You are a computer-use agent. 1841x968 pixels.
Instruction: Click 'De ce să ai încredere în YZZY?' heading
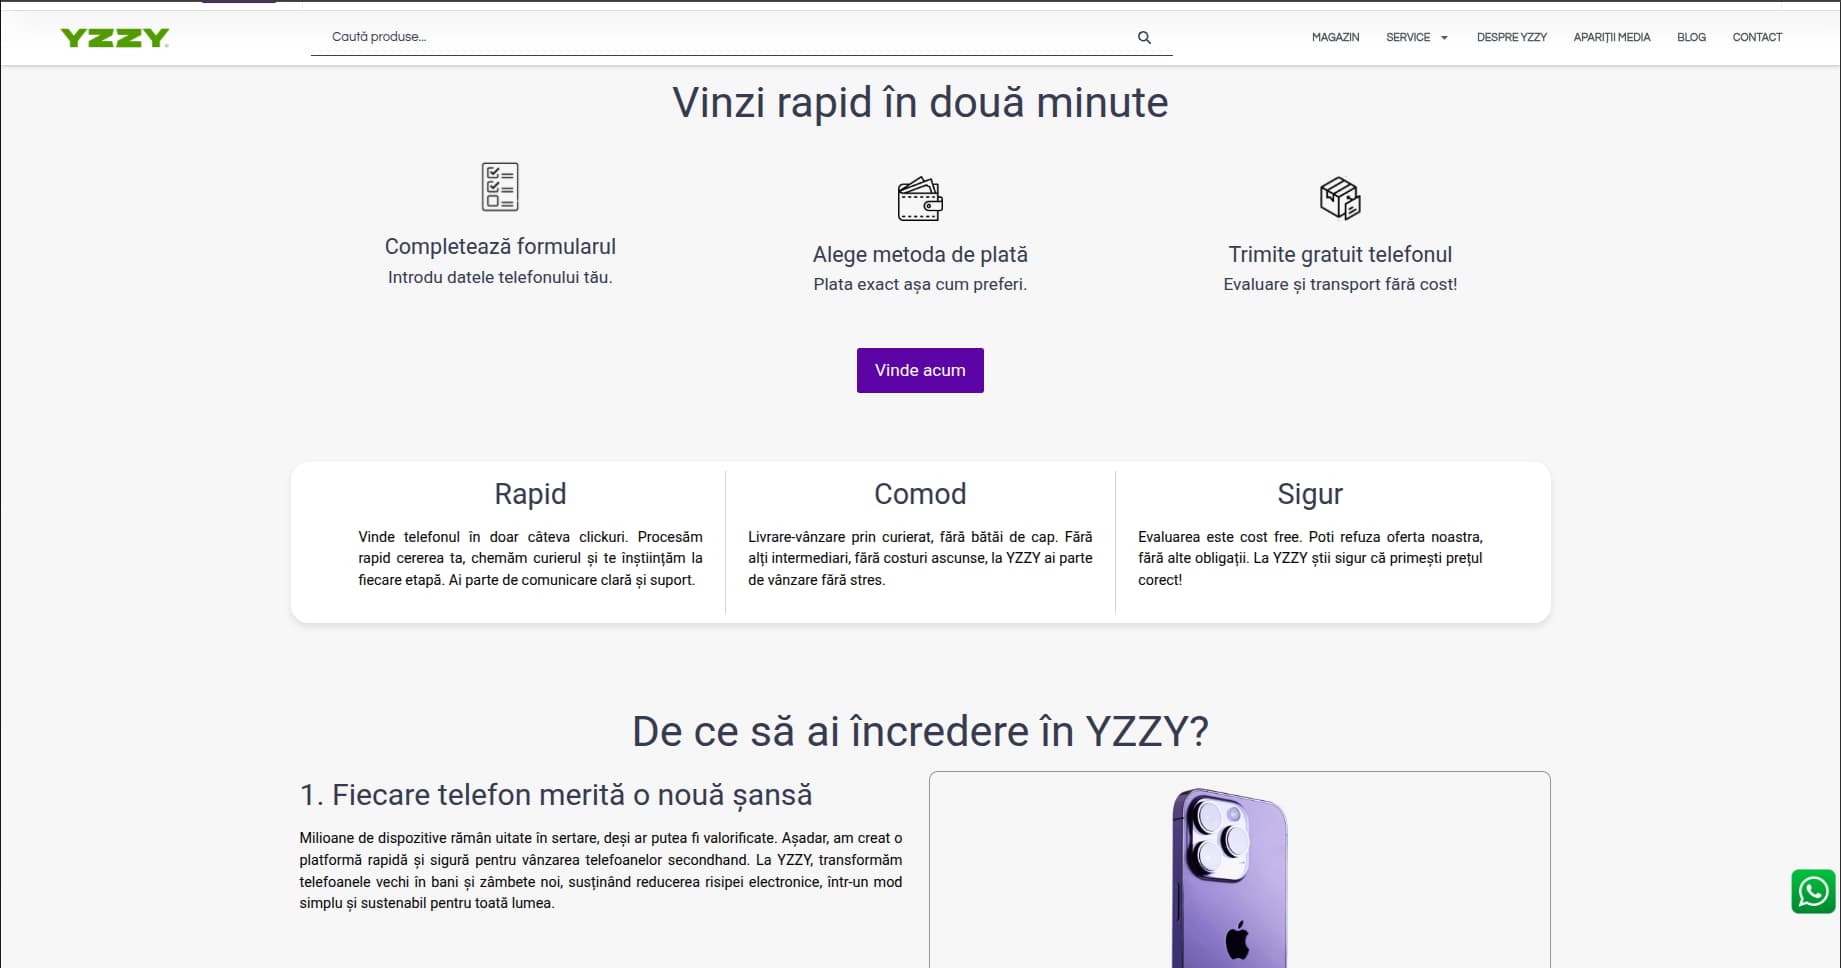pyautogui.click(x=920, y=732)
